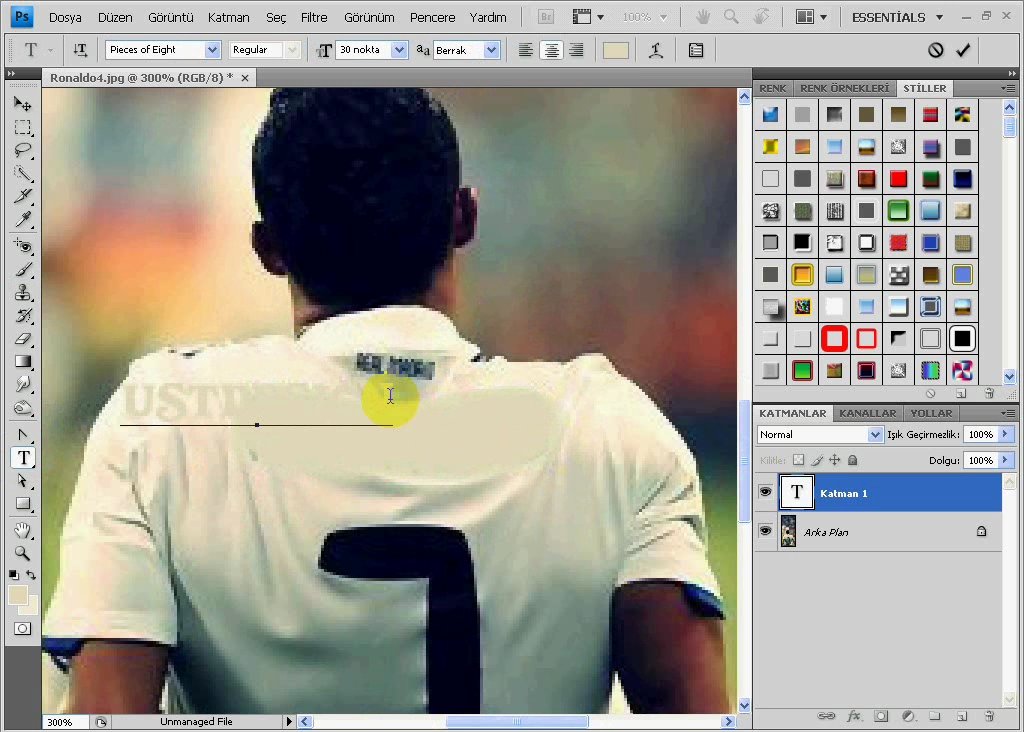
Task: Open the ESSENTIALS workspace dropdown
Action: [898, 18]
